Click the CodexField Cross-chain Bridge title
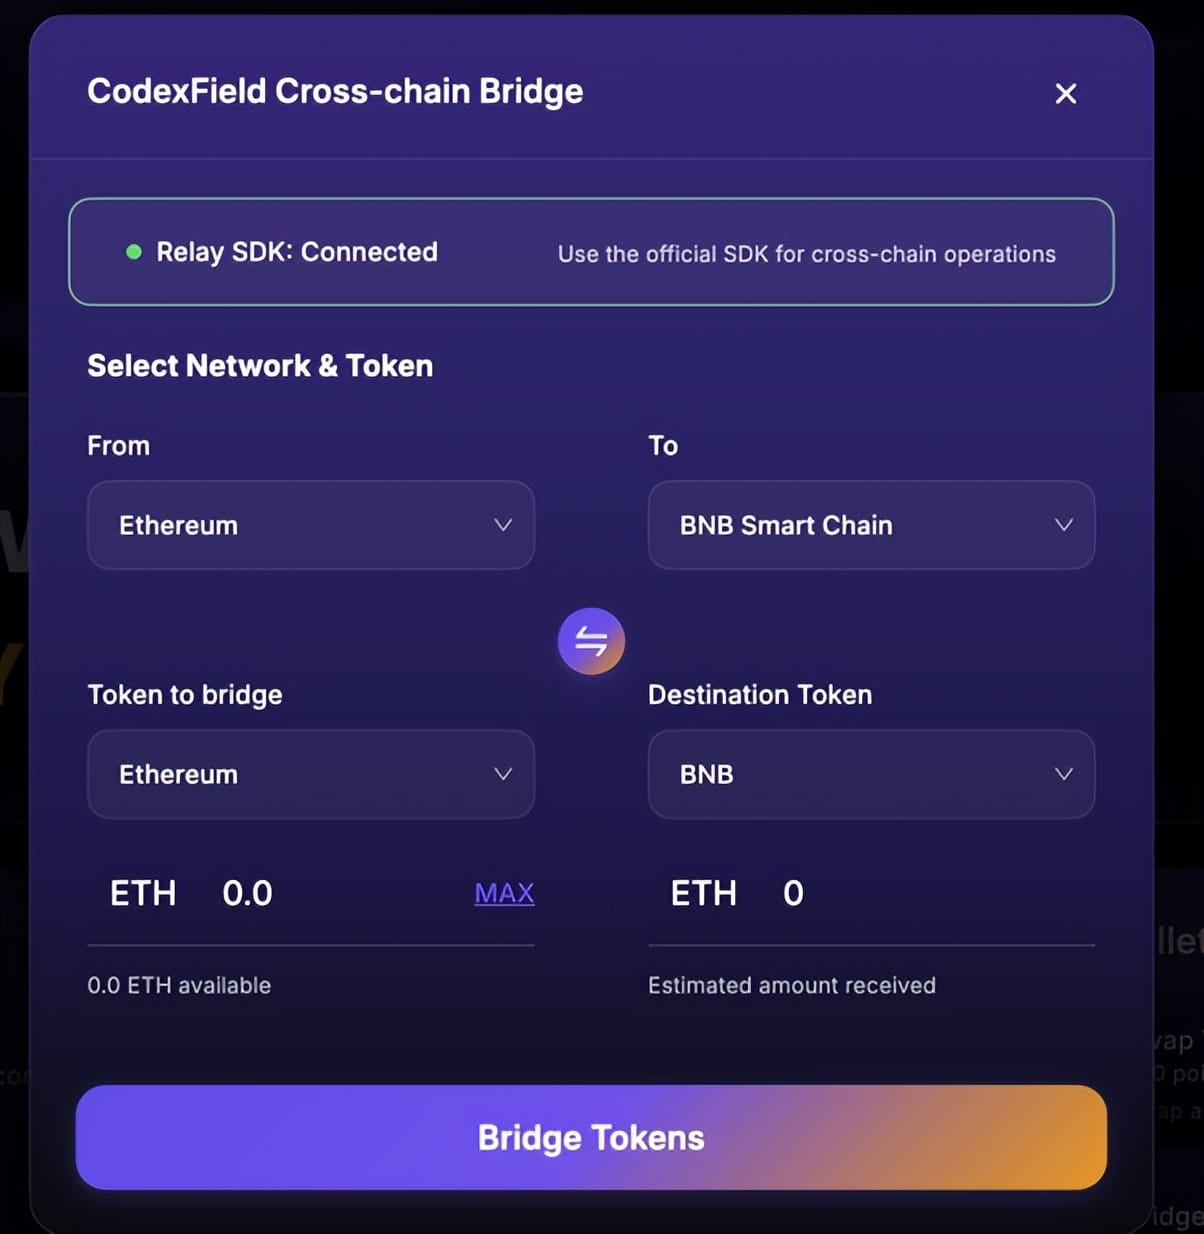Image resolution: width=1204 pixels, height=1234 pixels. [x=335, y=91]
